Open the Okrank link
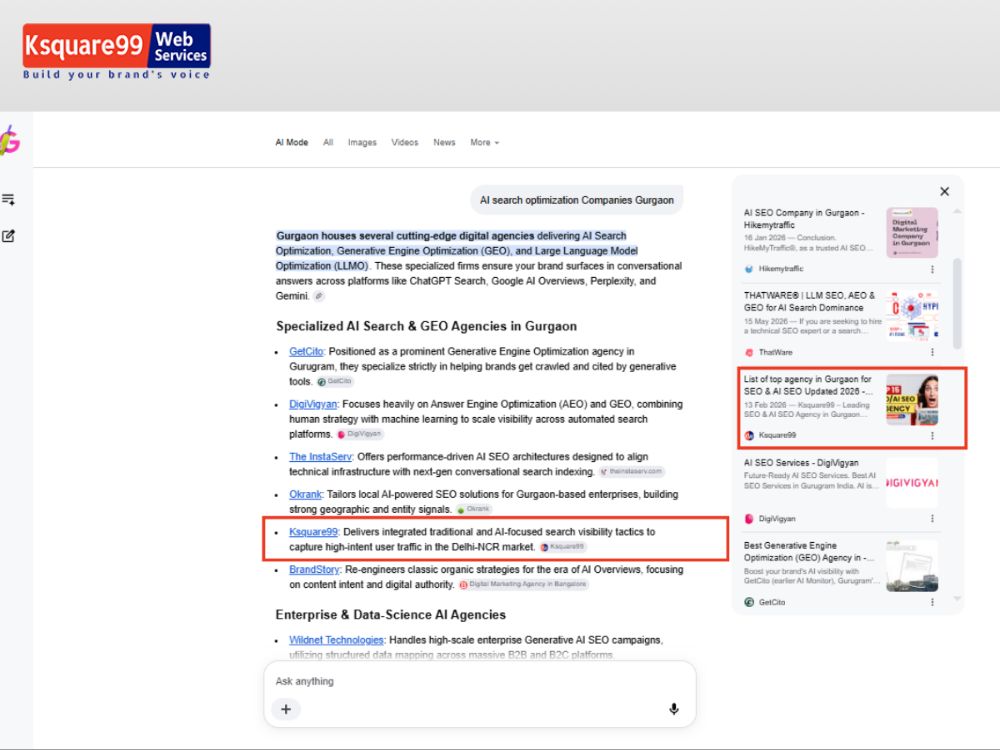 pos(305,494)
